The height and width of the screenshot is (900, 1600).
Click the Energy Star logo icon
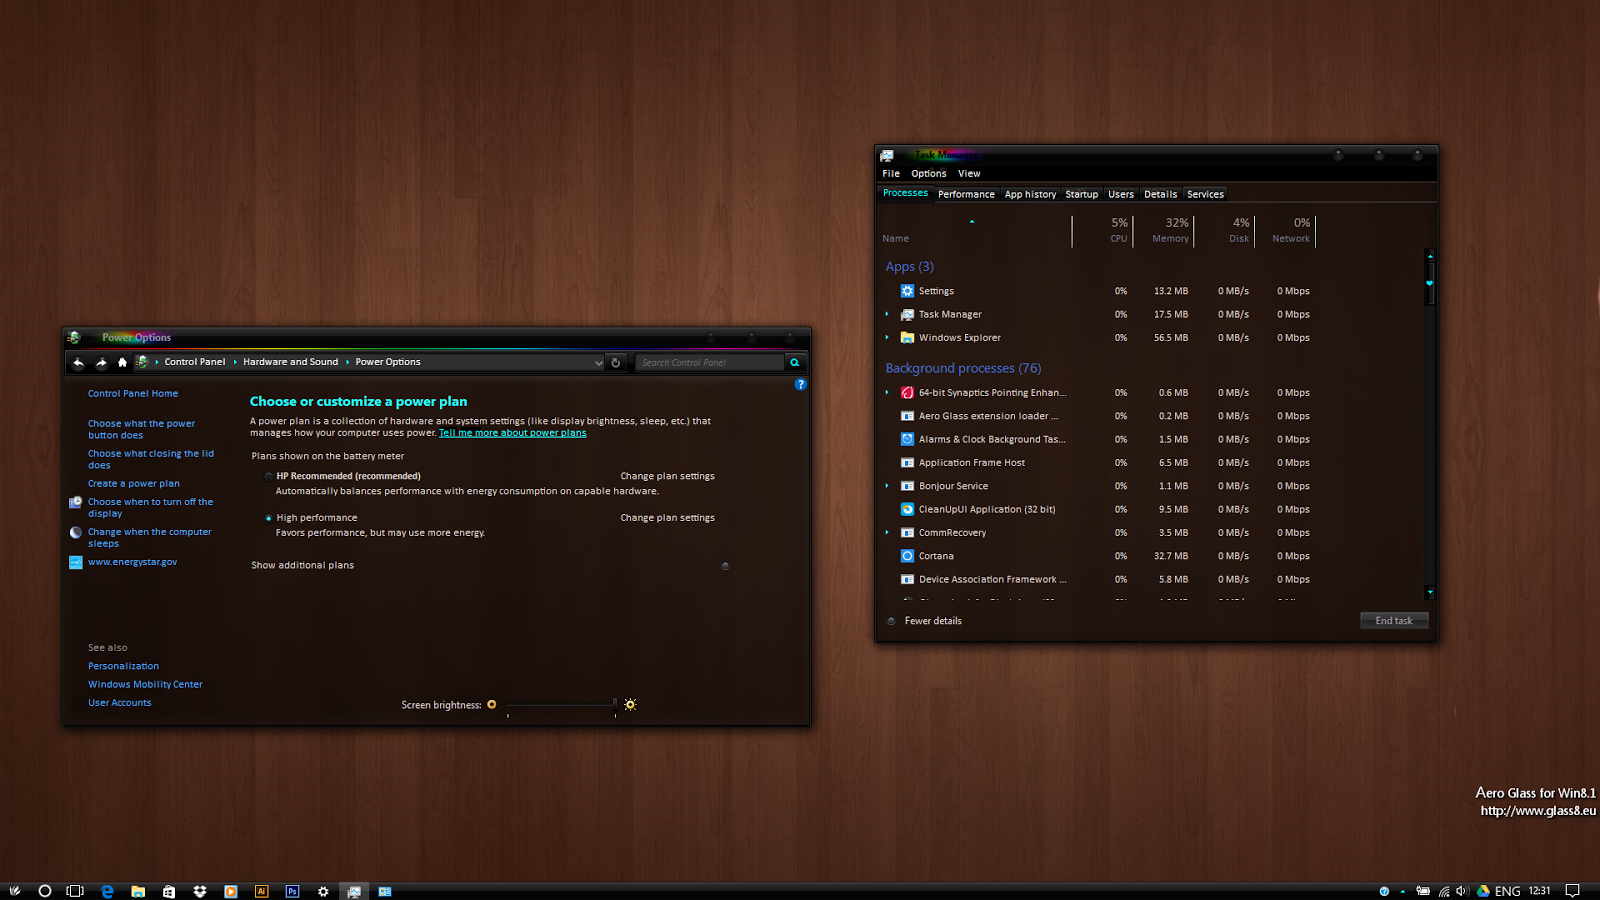click(x=75, y=562)
